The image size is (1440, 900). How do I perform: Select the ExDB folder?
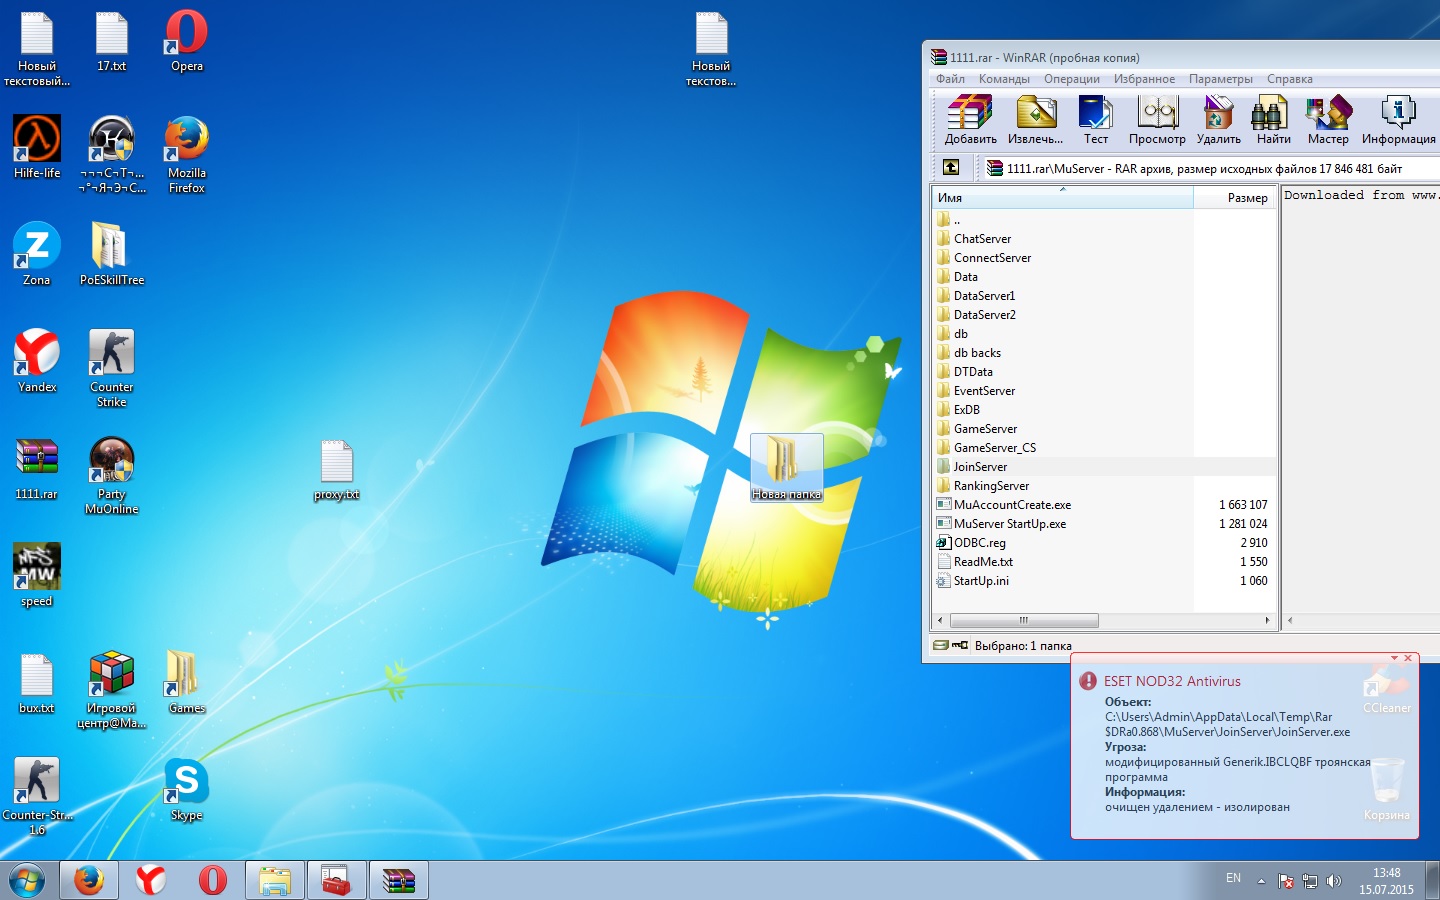click(x=966, y=410)
